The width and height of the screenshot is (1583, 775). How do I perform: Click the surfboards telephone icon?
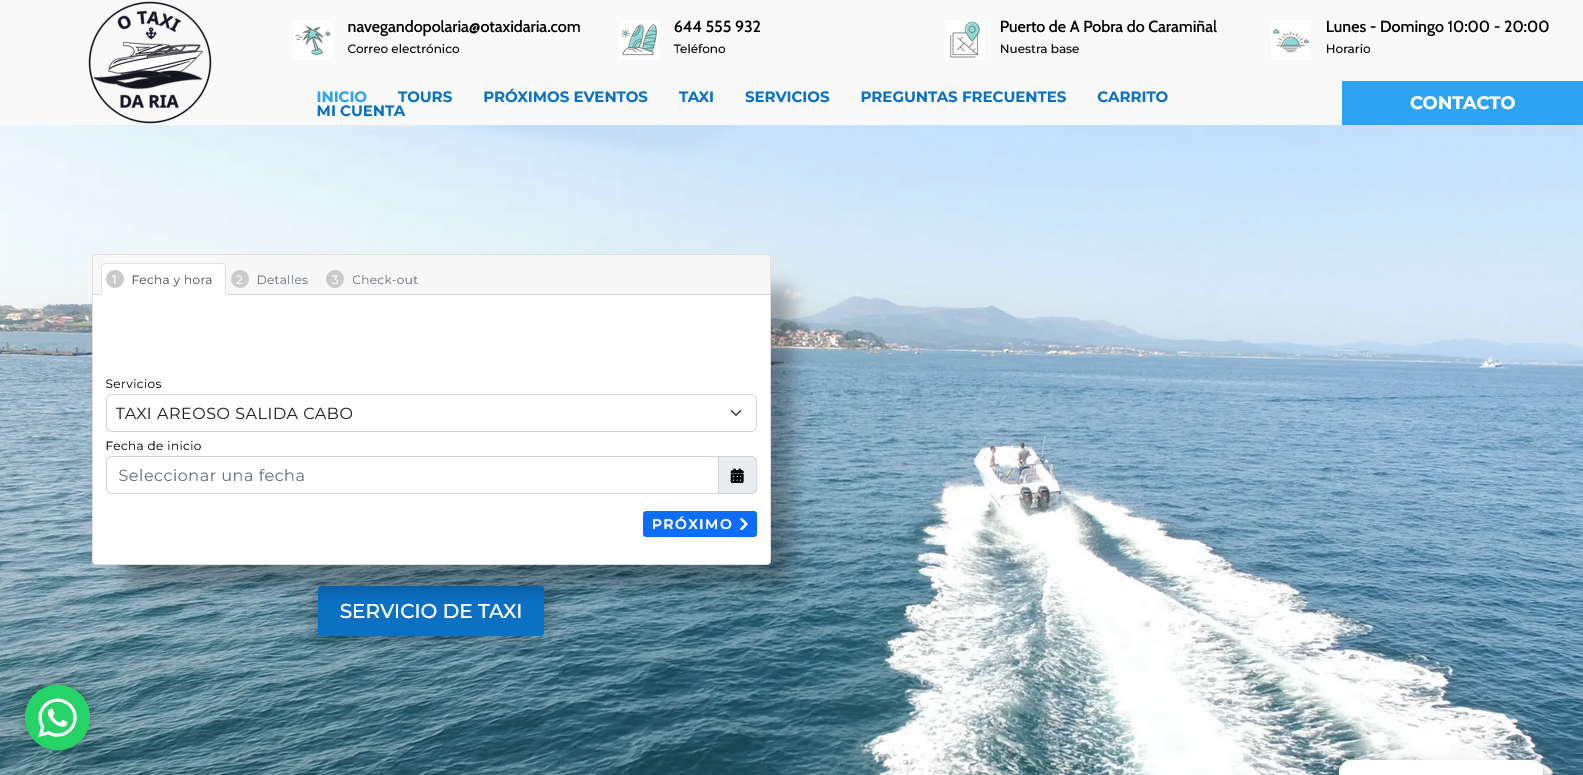point(639,40)
